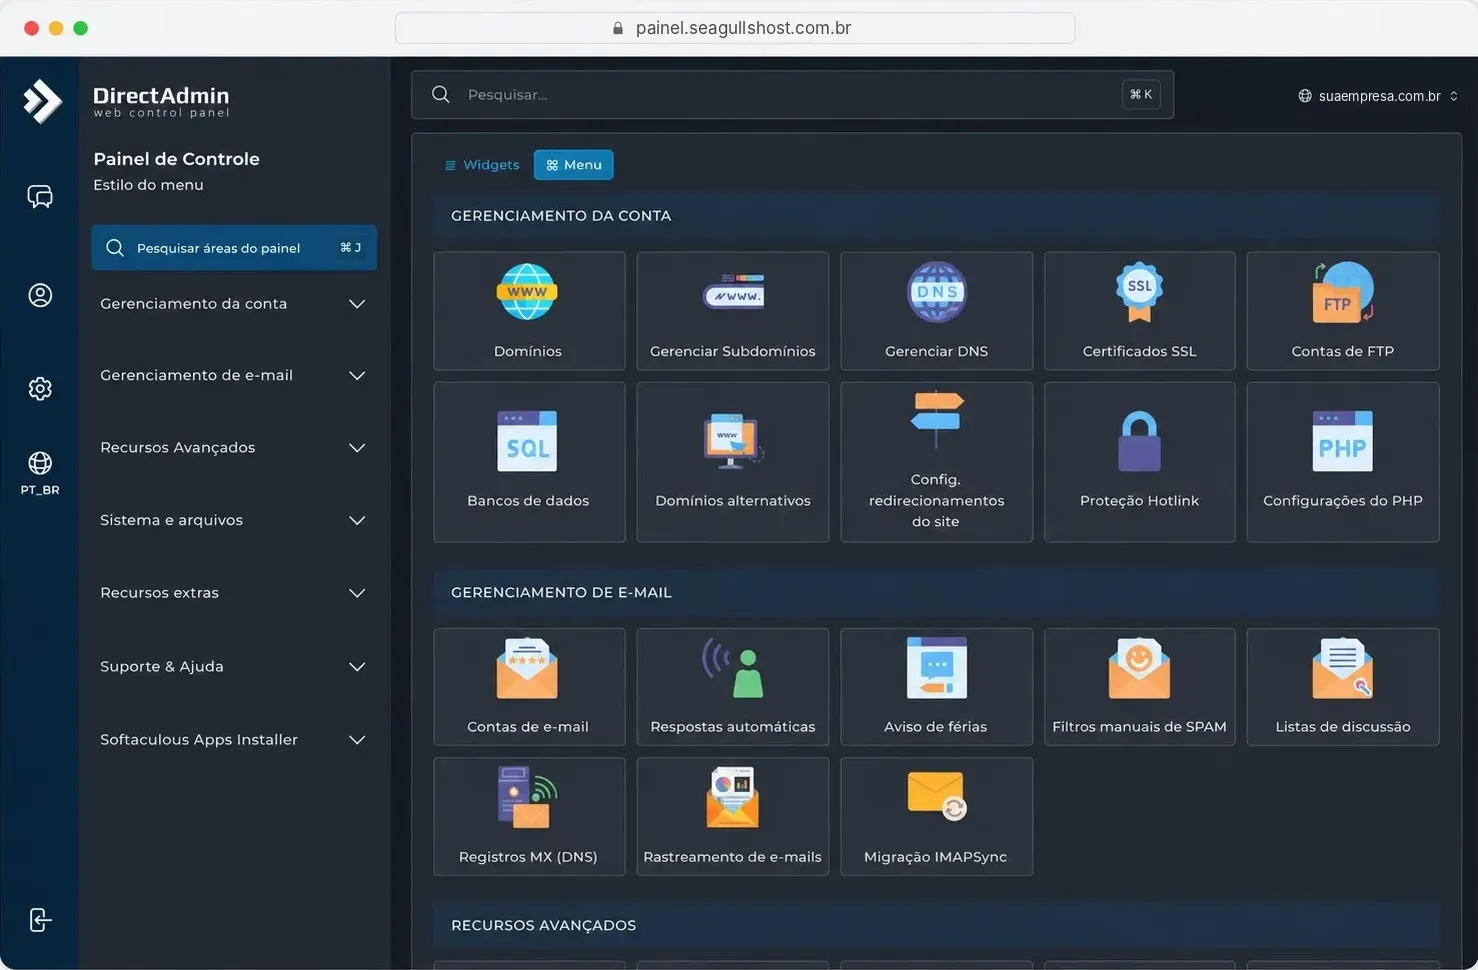Switch to the Widgets view tab
The height and width of the screenshot is (970, 1478).
[482, 165]
